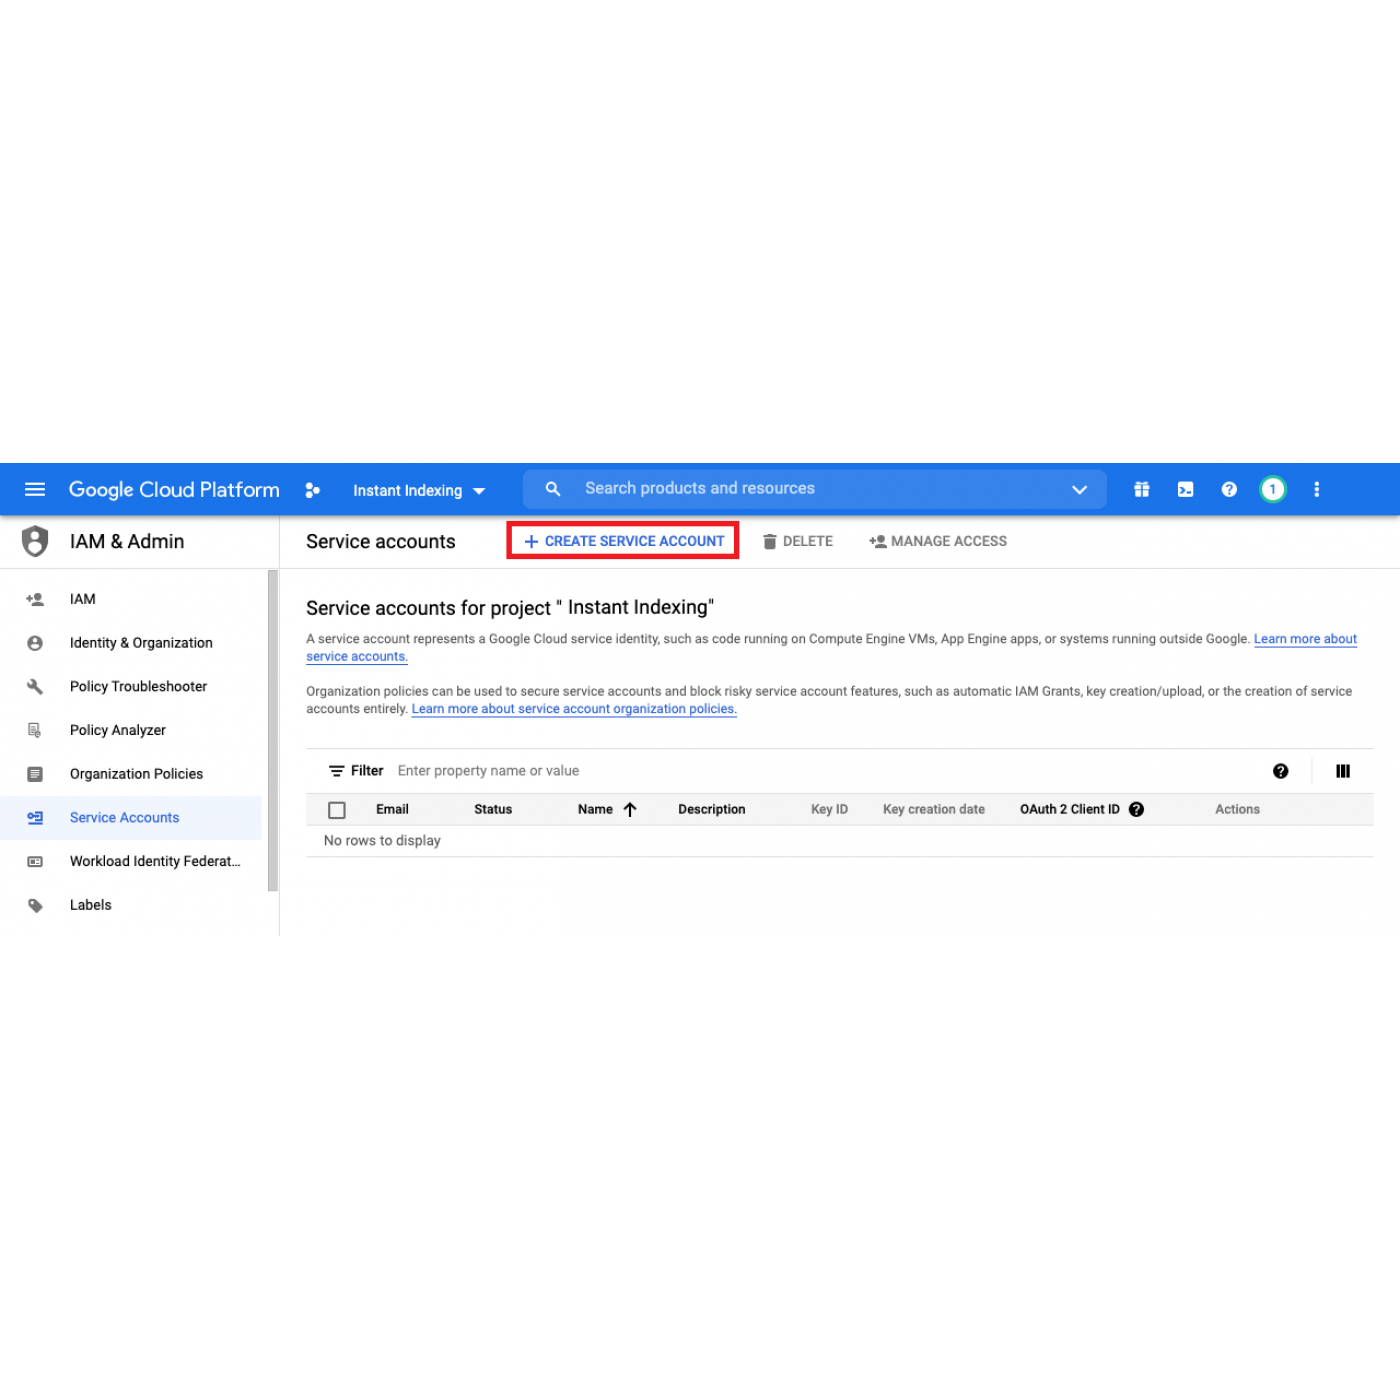Click column display options icon

click(x=1342, y=771)
